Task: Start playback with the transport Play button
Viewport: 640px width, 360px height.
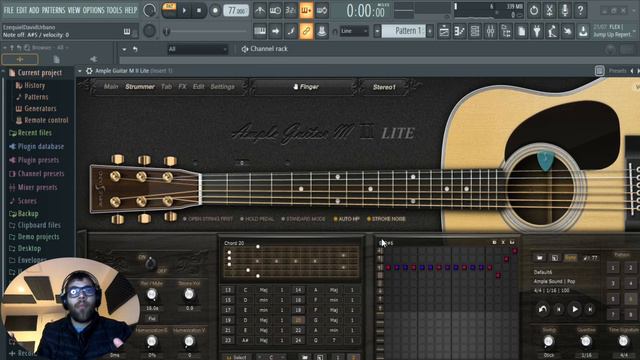Action: coord(184,11)
